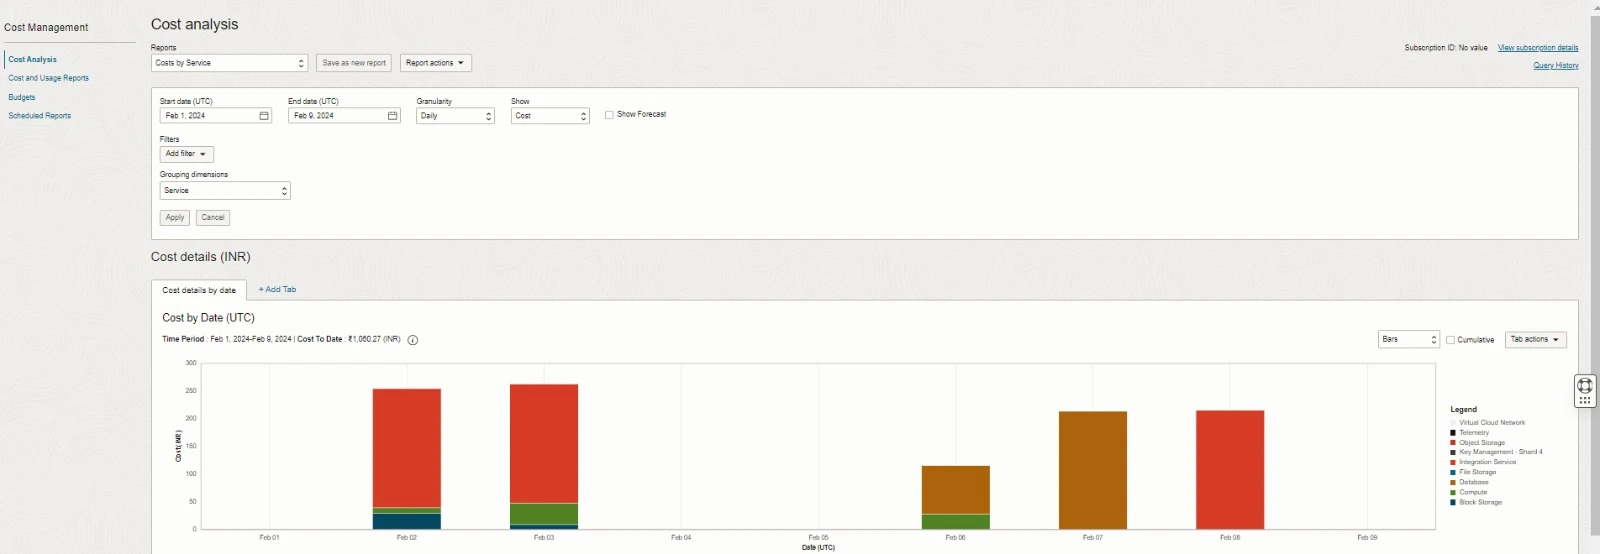Enable the Cumulative checkbox
This screenshot has width=1600, height=554.
pyautogui.click(x=1450, y=340)
